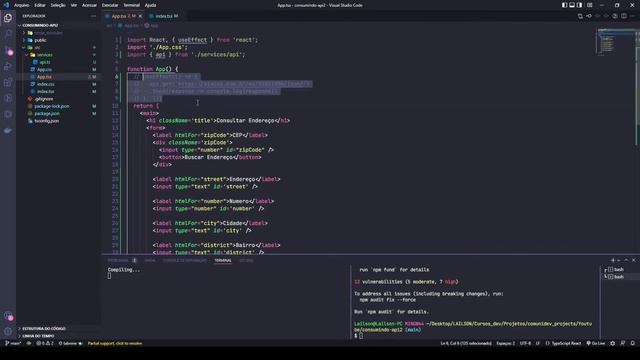Toggle the bottom panel layout icon
The width and height of the screenshot is (640, 360).
coord(572,5)
